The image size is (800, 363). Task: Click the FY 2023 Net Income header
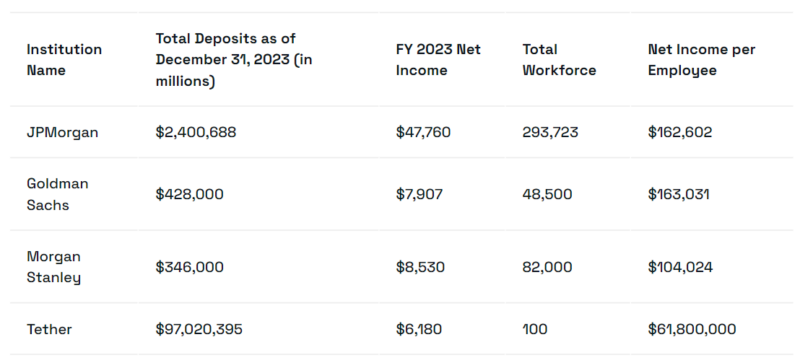(x=438, y=60)
